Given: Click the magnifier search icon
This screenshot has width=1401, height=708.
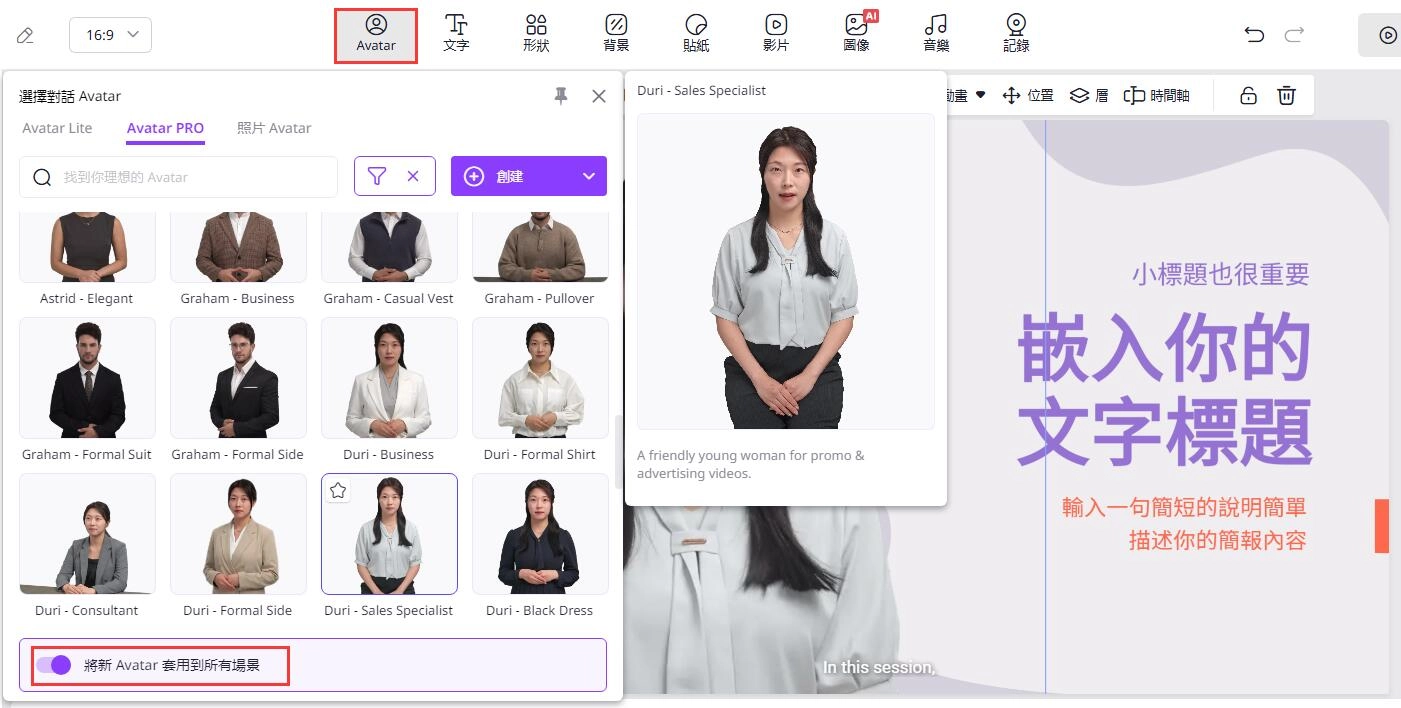Looking at the screenshot, I should click(42, 177).
